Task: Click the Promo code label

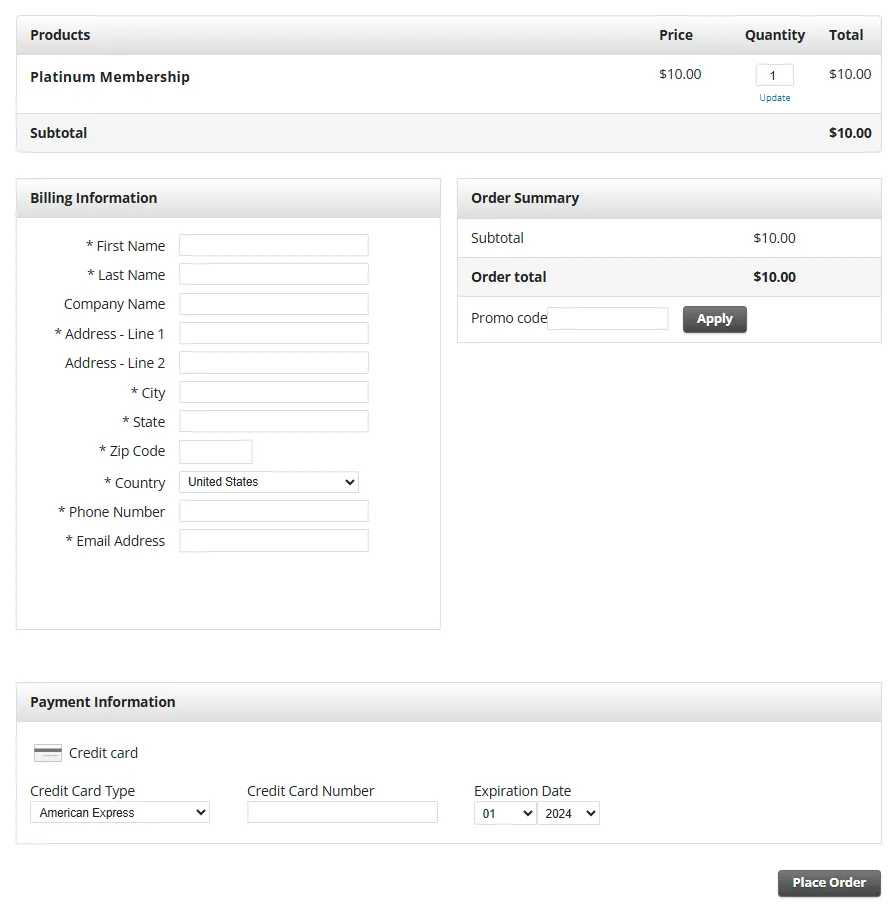Action: 509,318
